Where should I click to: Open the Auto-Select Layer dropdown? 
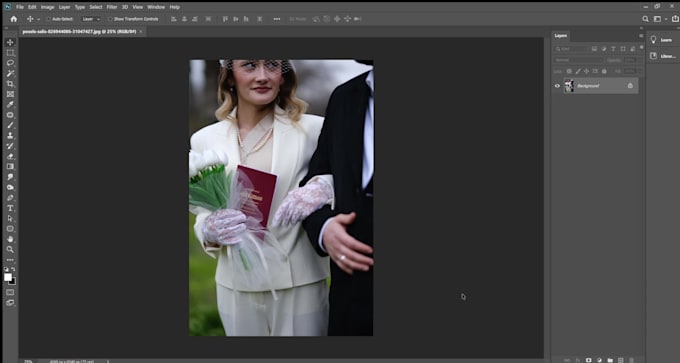coord(91,19)
